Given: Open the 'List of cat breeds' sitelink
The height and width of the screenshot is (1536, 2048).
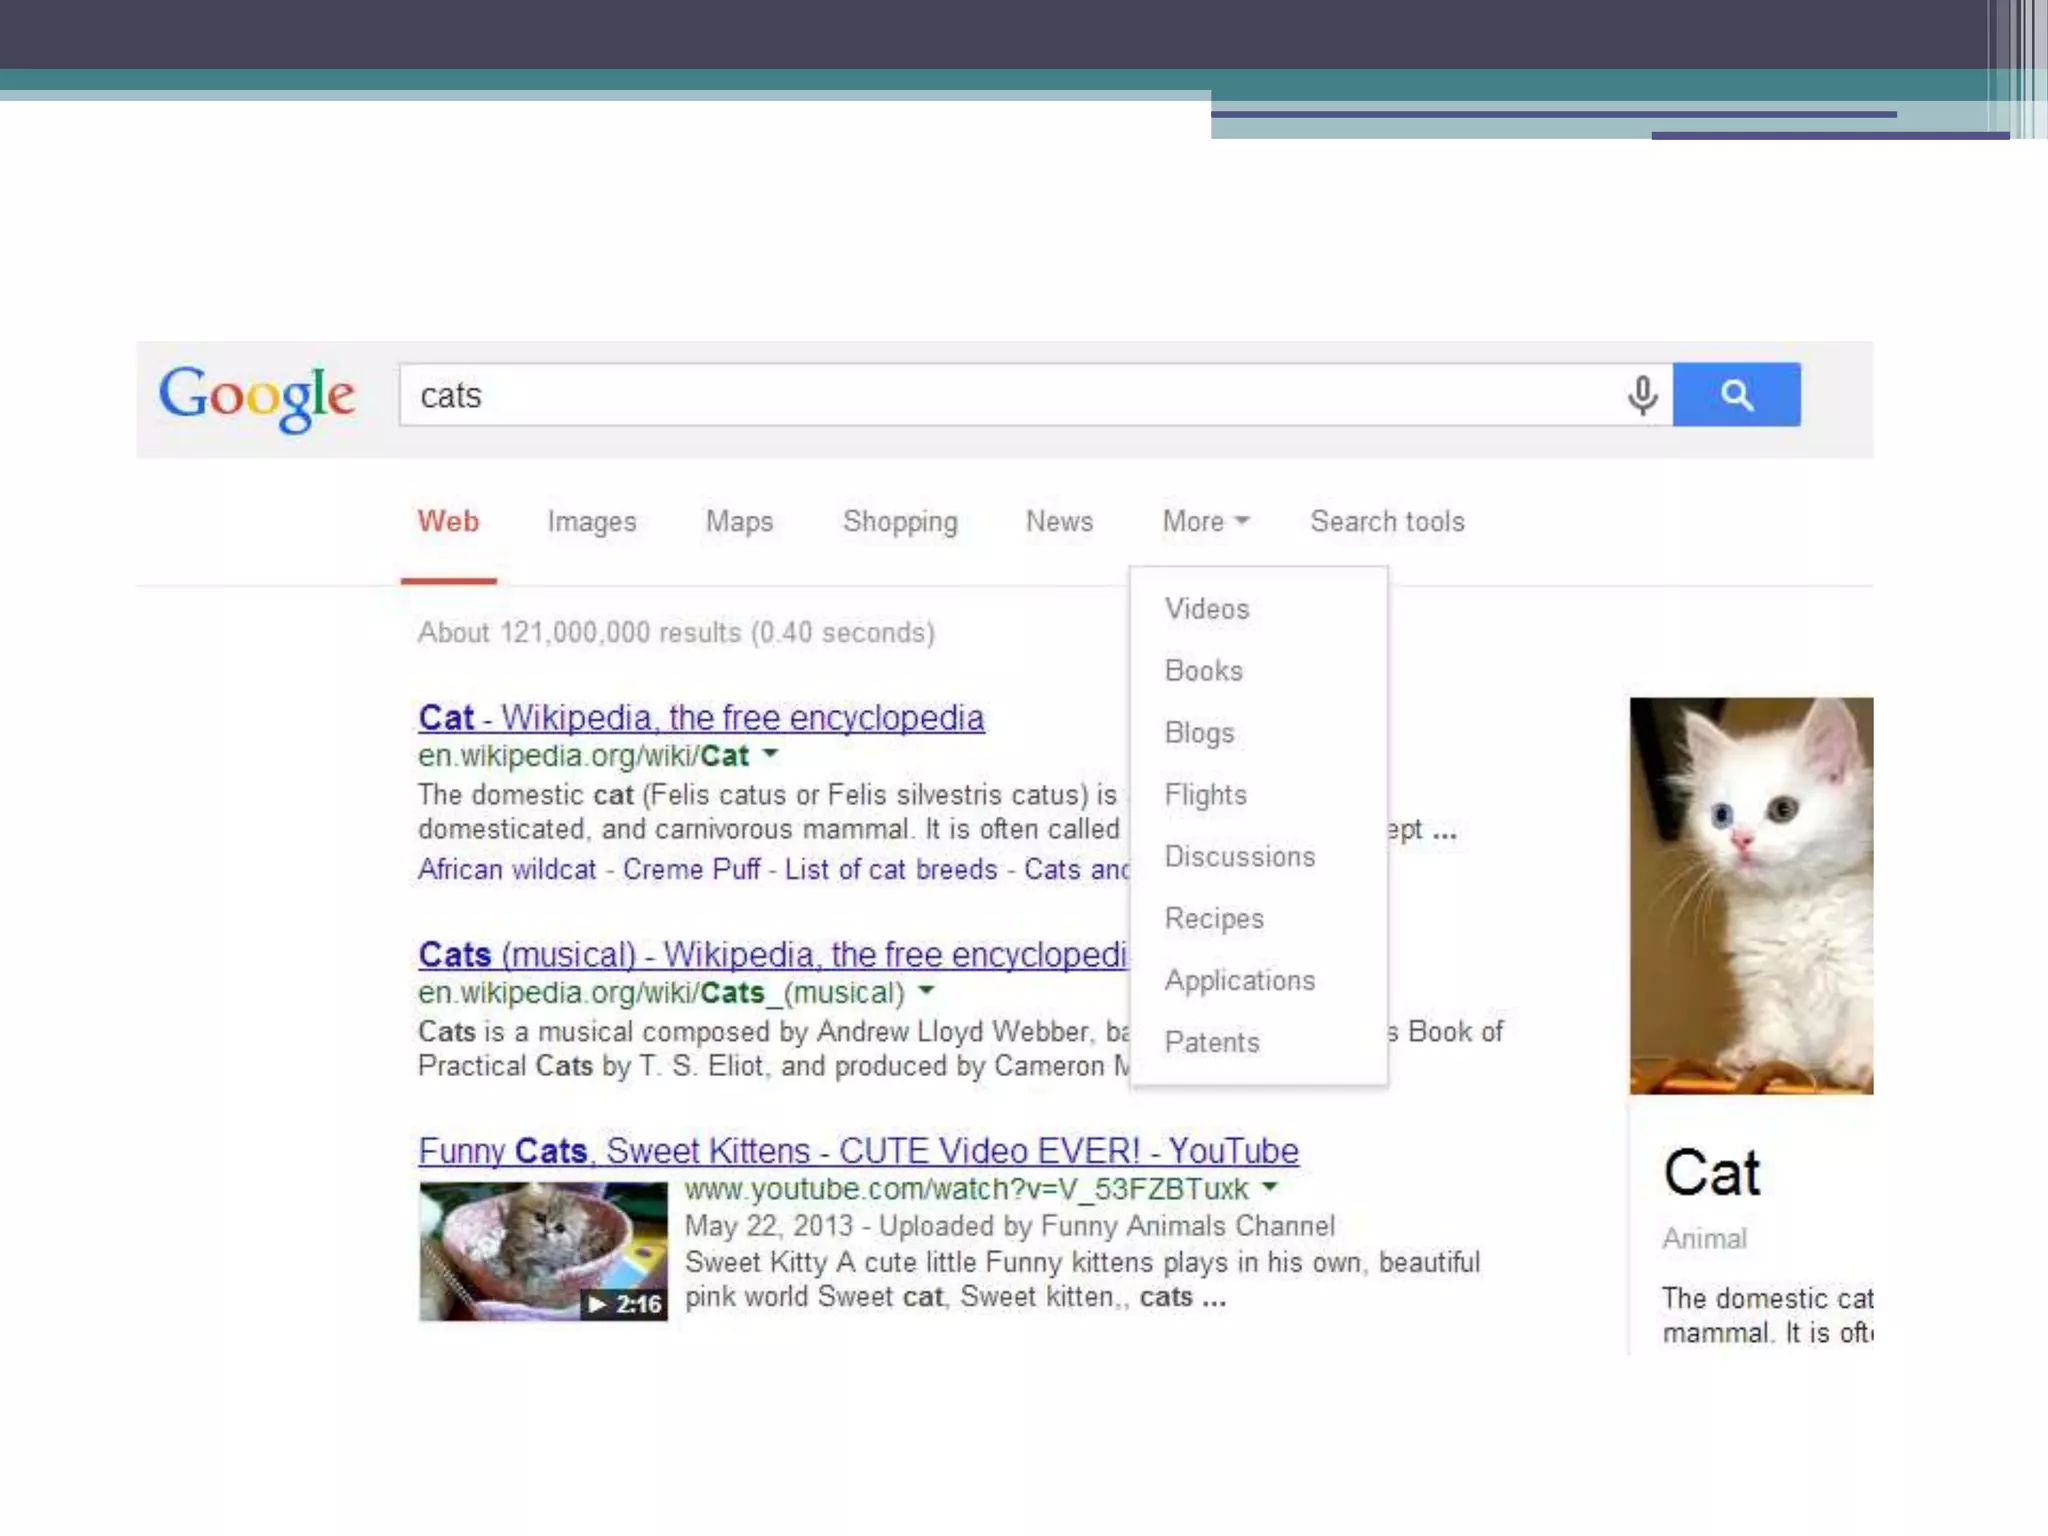Looking at the screenshot, I should 891,870.
